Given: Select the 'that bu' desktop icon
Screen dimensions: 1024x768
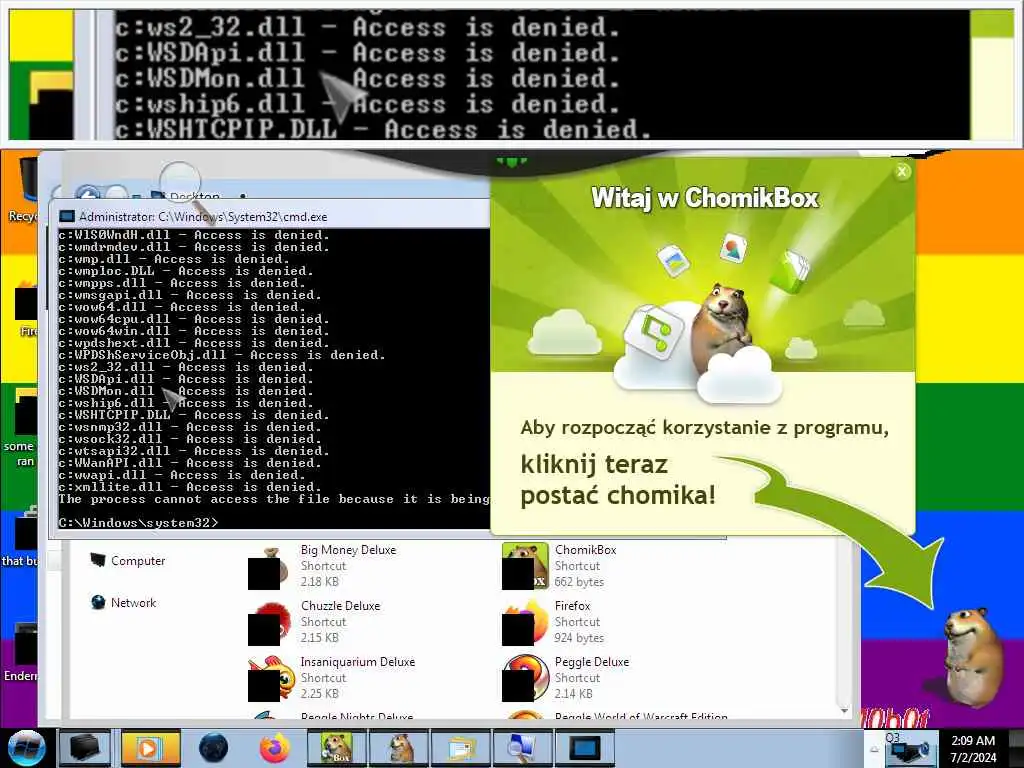Looking at the screenshot, I should coord(22,536).
